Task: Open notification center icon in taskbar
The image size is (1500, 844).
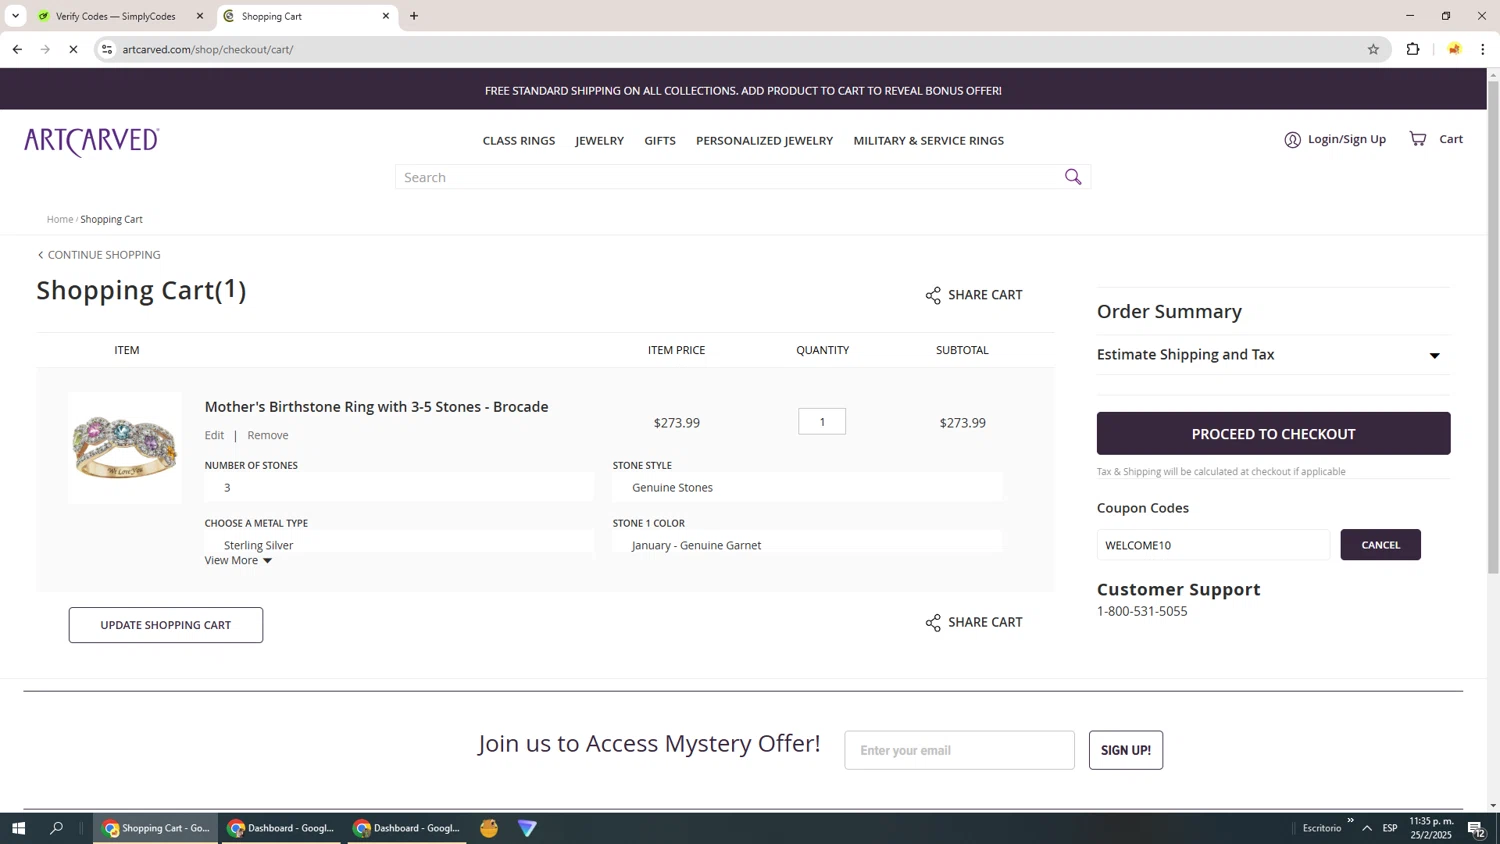Action: (1476, 828)
